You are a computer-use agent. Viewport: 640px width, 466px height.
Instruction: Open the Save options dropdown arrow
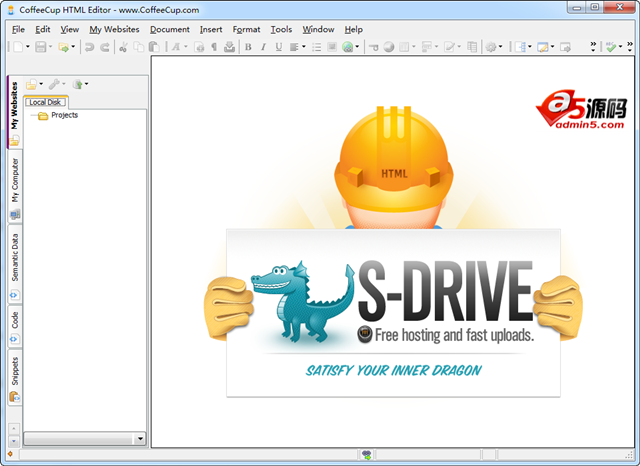coord(51,47)
